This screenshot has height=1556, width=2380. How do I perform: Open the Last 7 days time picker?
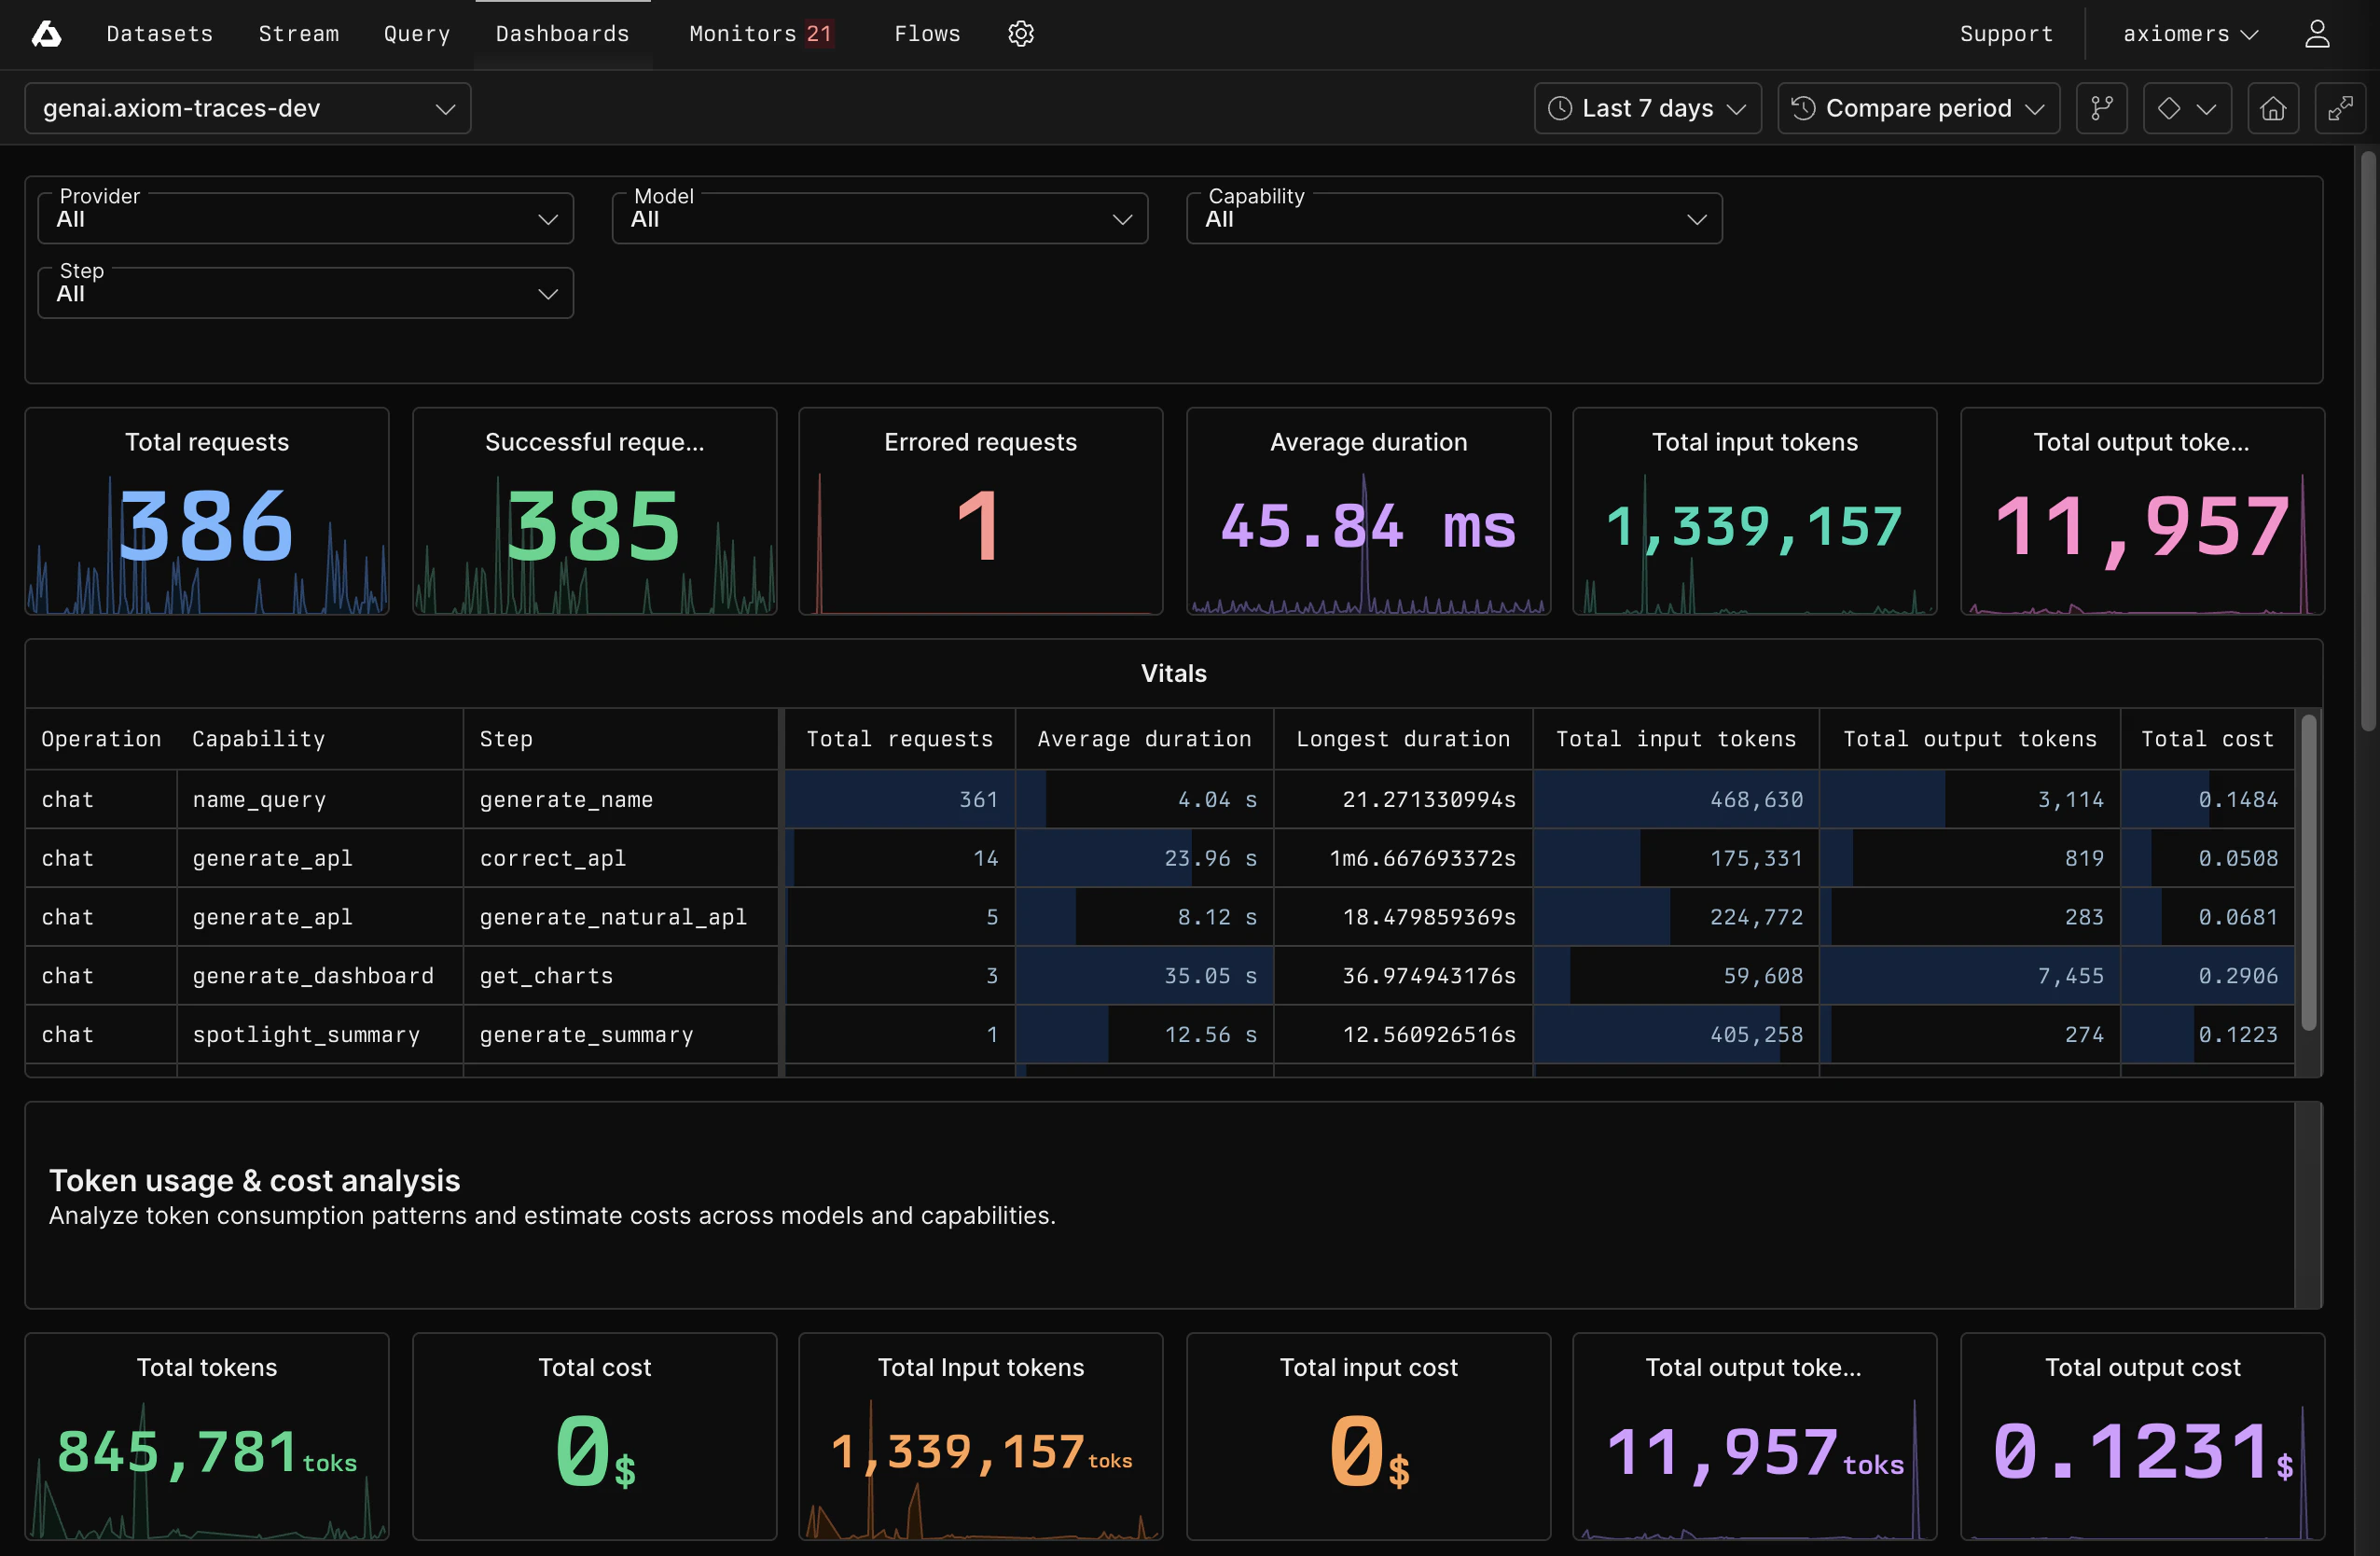(1647, 108)
